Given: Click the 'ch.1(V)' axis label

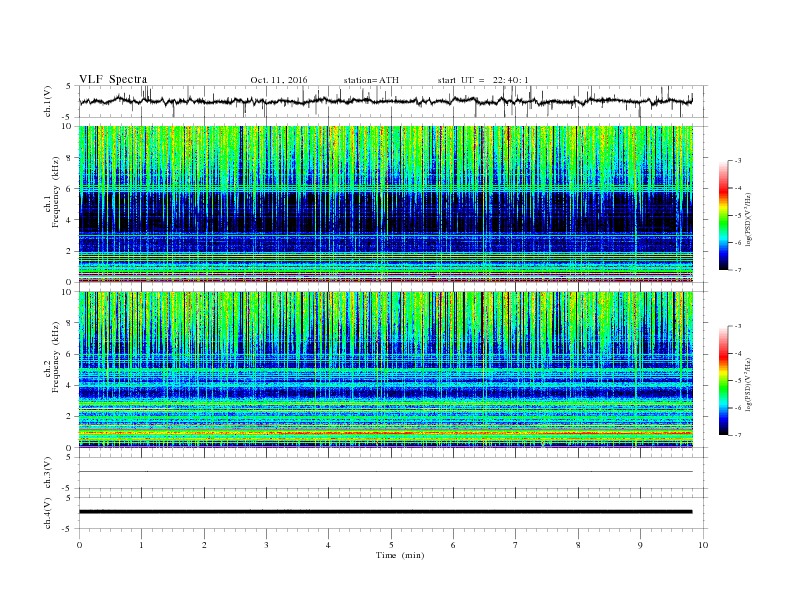Looking at the screenshot, I should (x=47, y=103).
